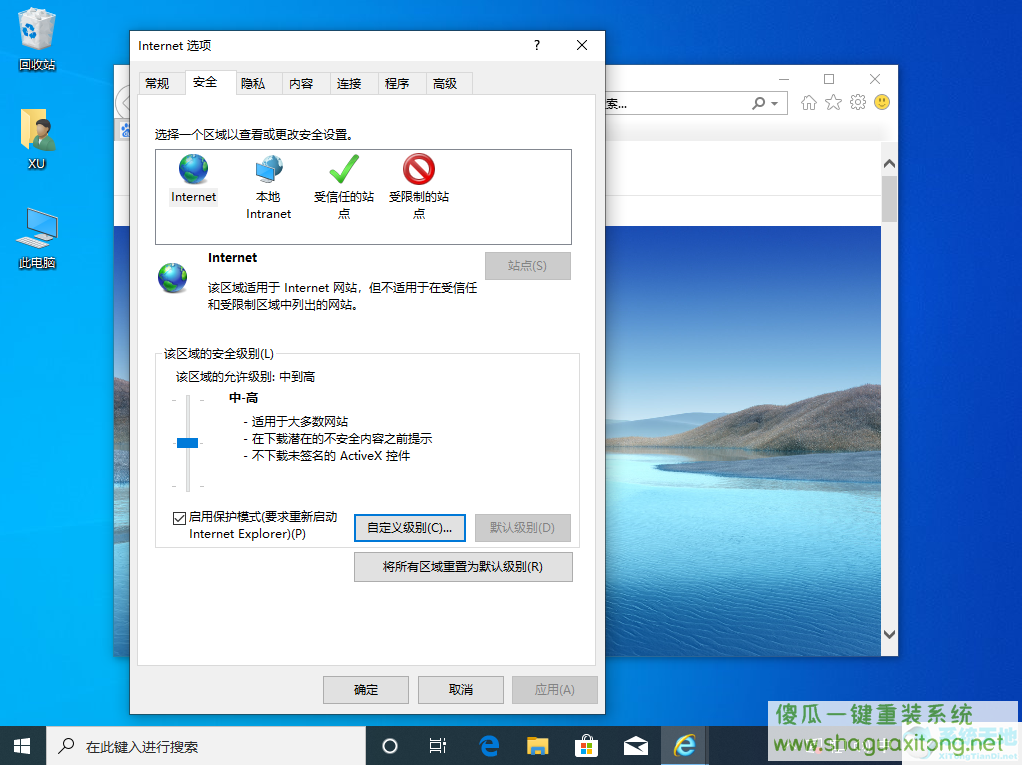Switch to the 隐私 tab

(x=253, y=83)
